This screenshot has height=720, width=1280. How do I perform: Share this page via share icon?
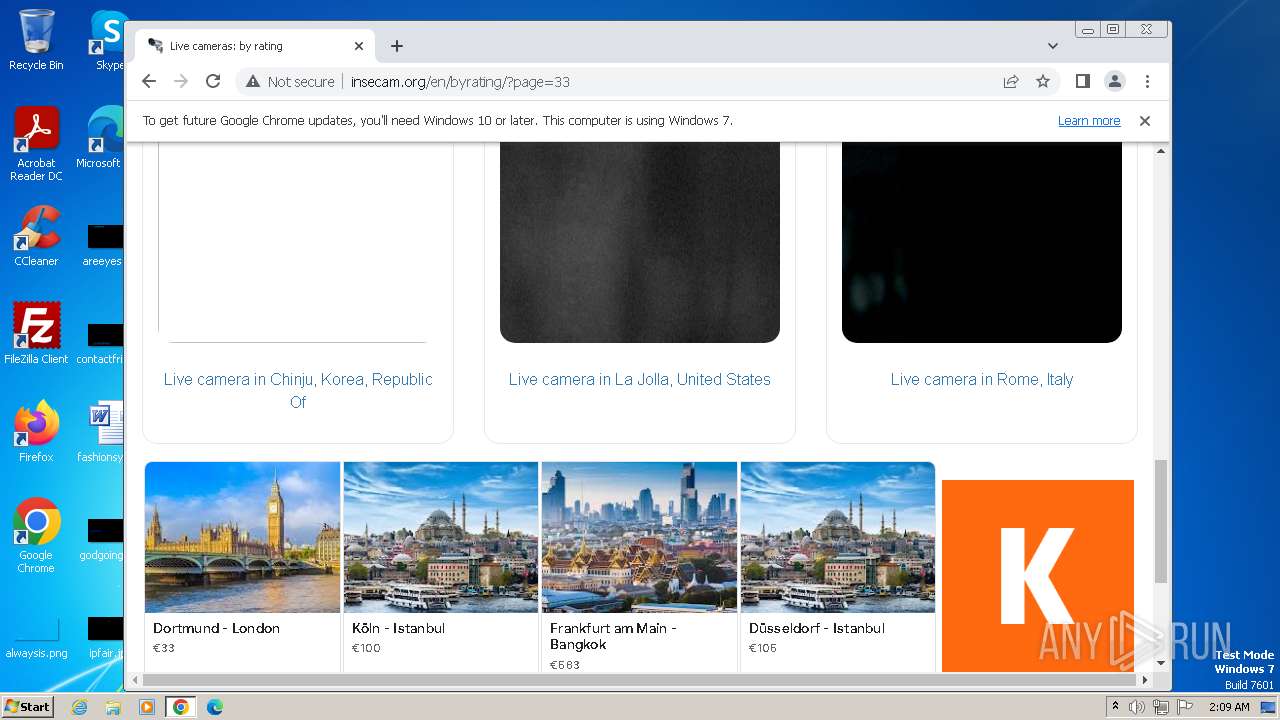(1011, 81)
